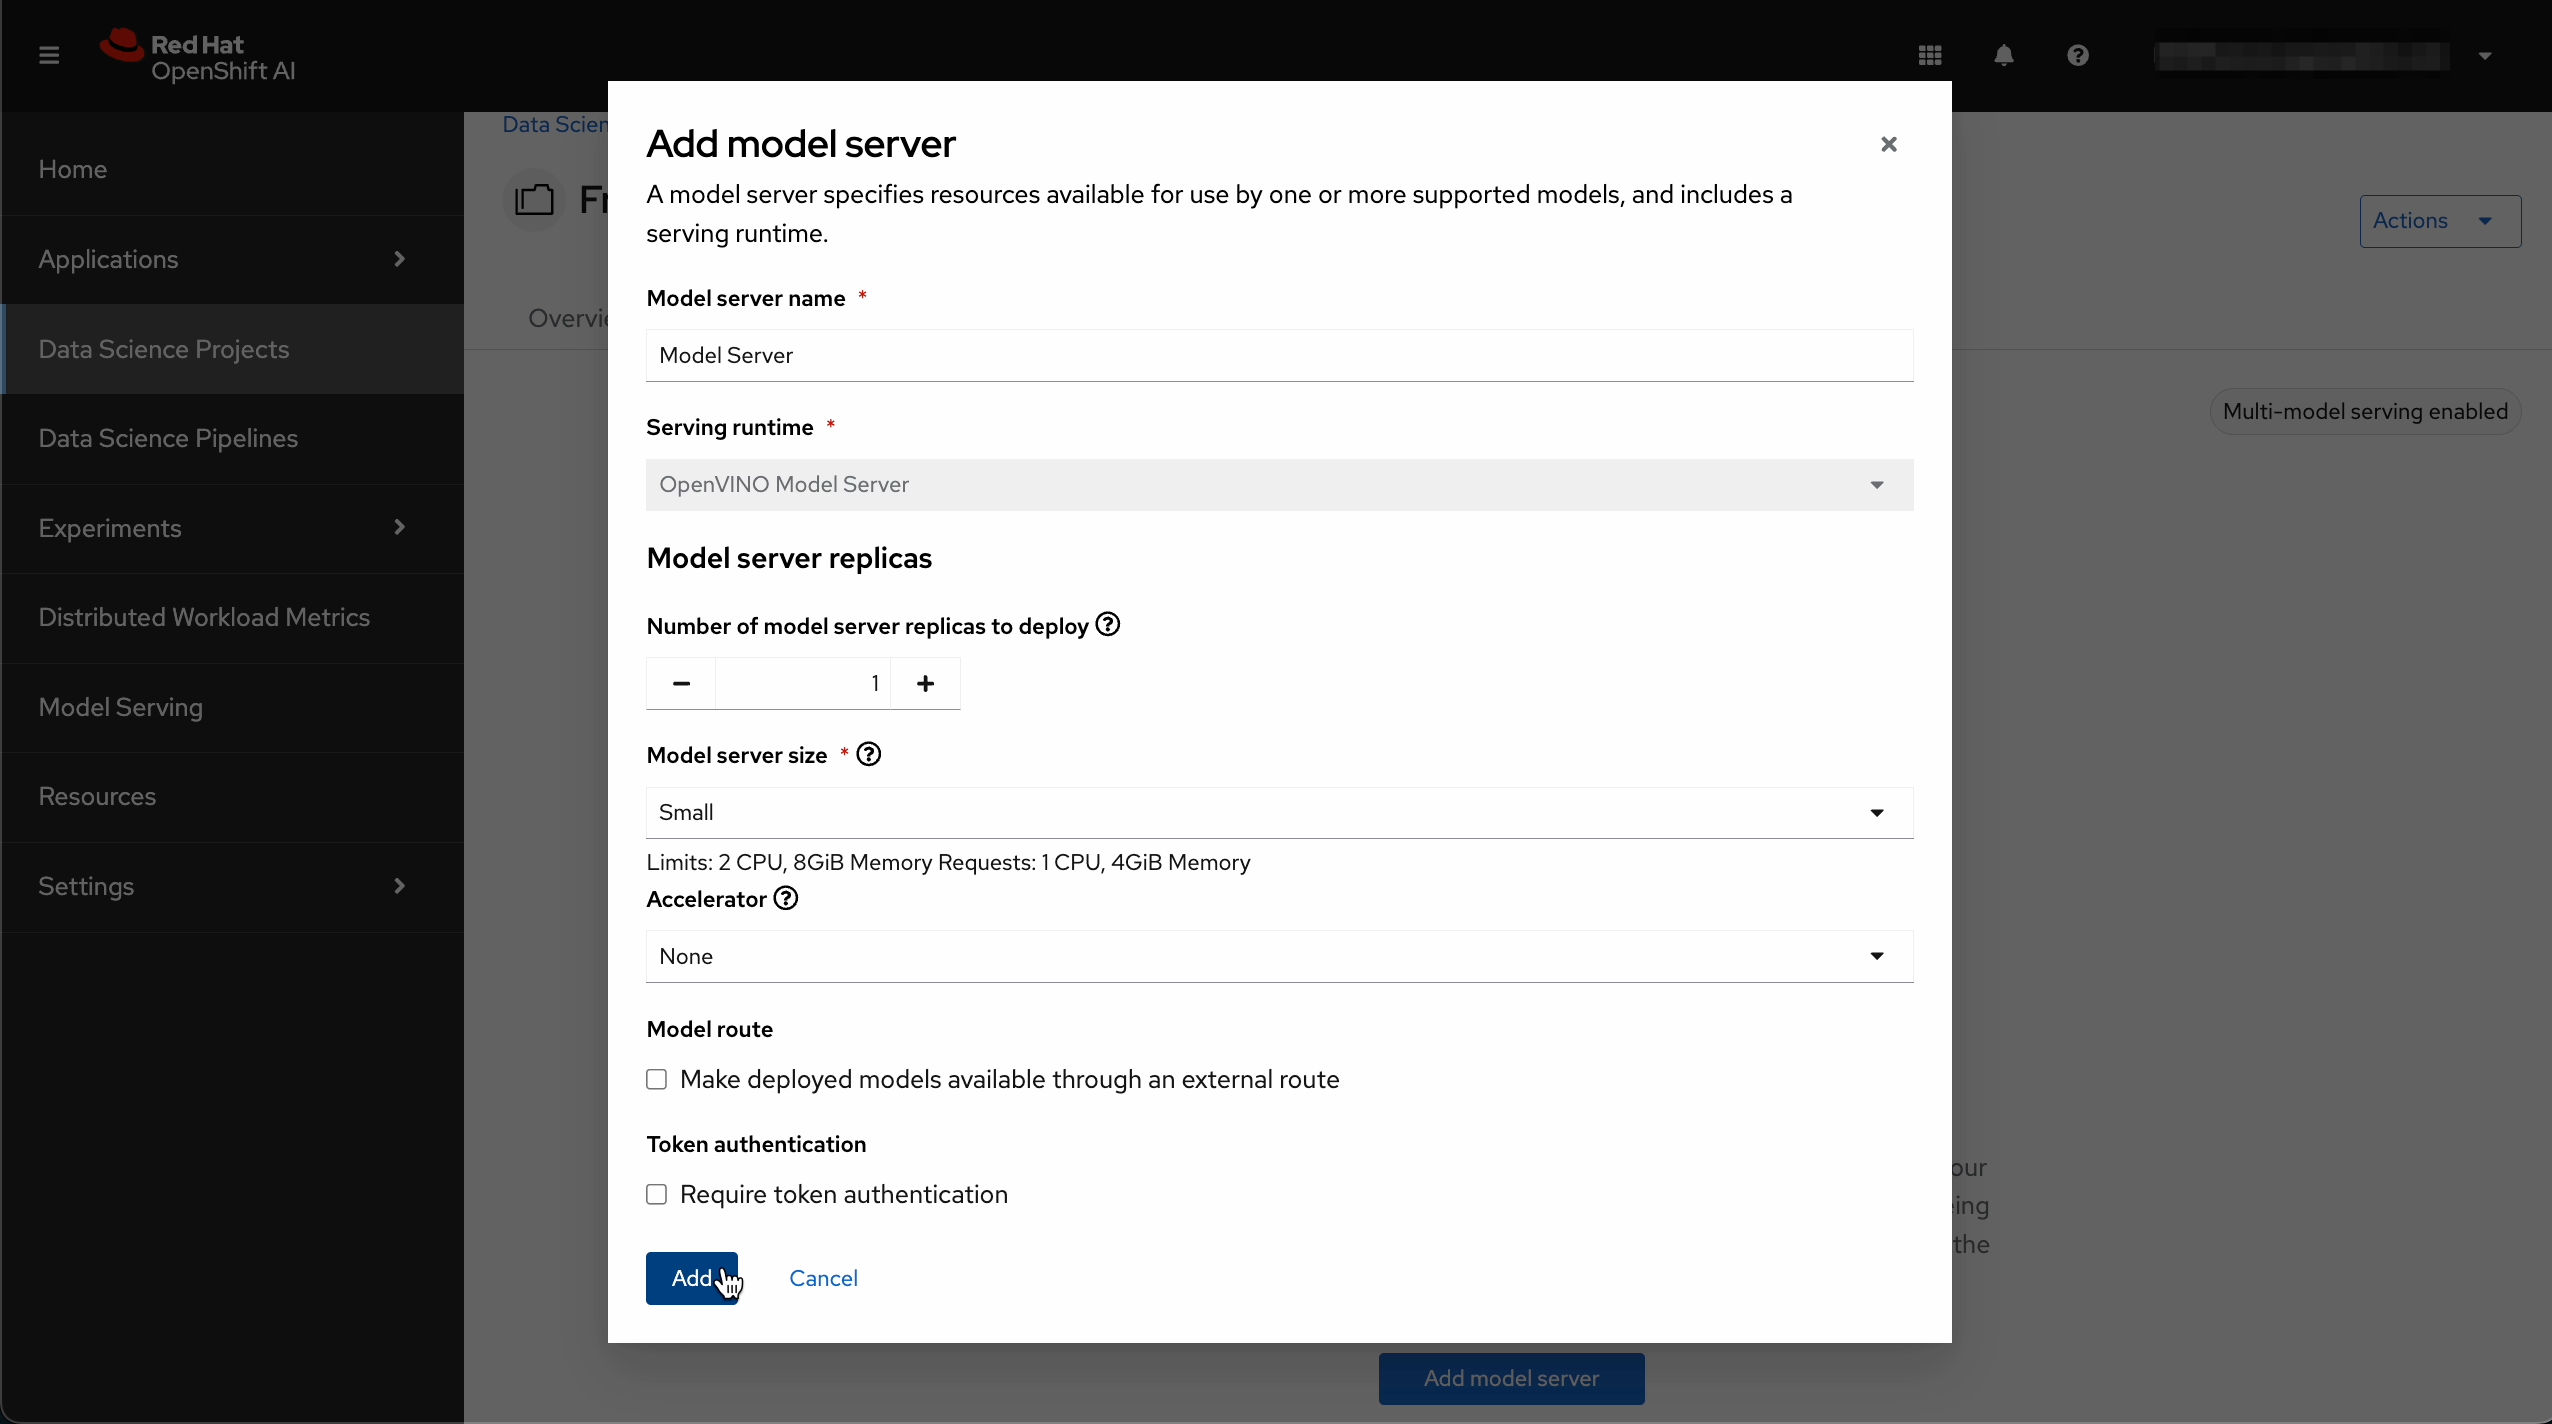Go to Model Serving in sidebar
2552x1424 pixels.
point(121,707)
